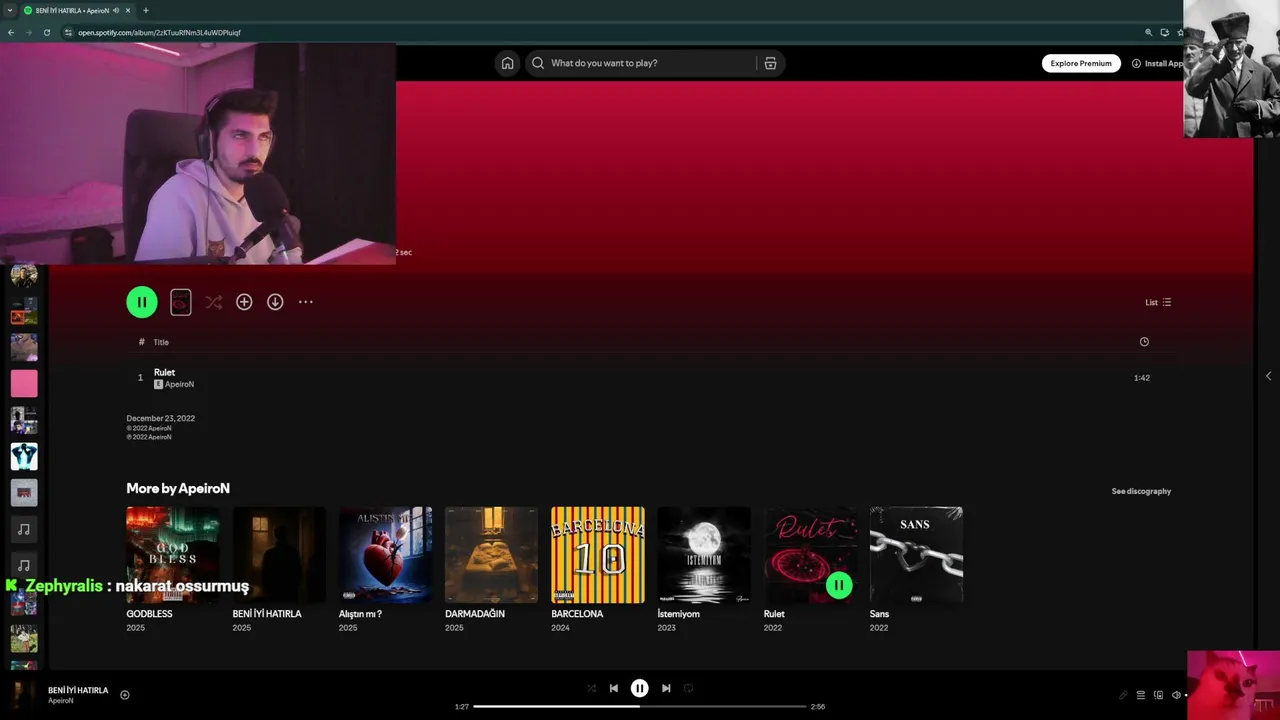Open the round artist avatar in library sidebar
Image resolution: width=1280 pixels, height=720 pixels.
(x=24, y=275)
